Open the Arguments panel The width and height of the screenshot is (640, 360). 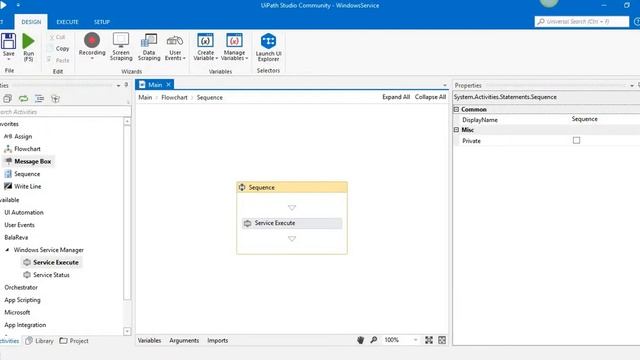pyautogui.click(x=184, y=340)
